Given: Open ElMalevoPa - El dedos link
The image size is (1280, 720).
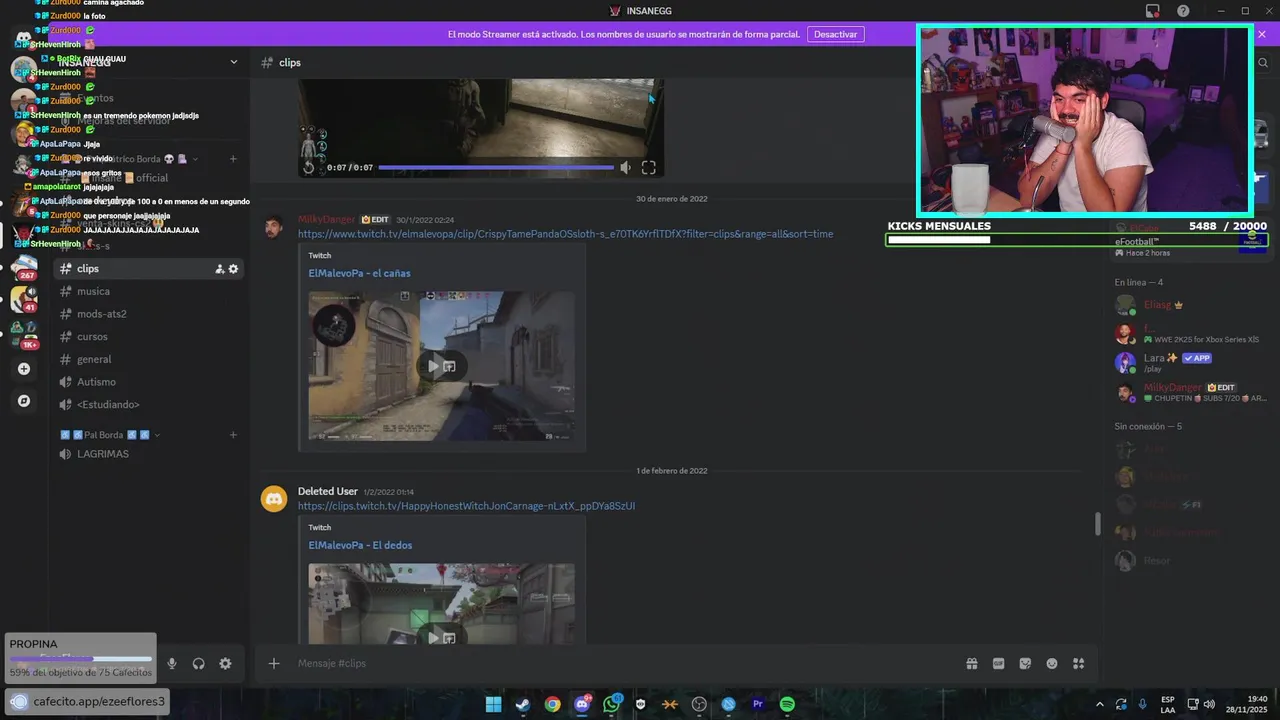Looking at the screenshot, I should click(x=360, y=545).
